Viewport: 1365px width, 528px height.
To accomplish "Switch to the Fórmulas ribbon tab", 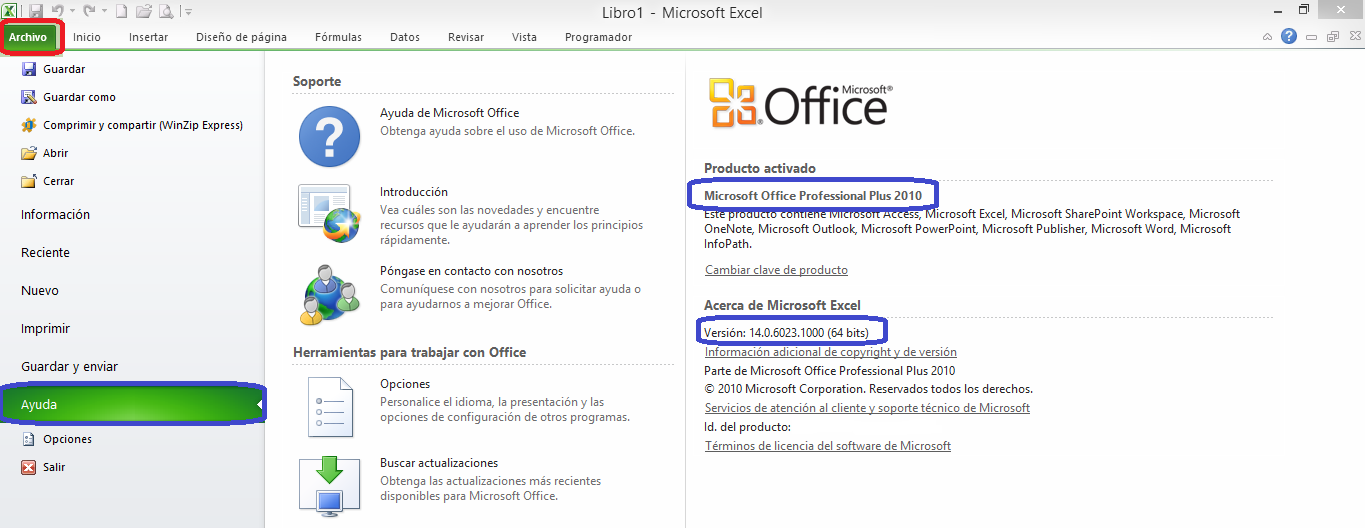I will point(338,37).
